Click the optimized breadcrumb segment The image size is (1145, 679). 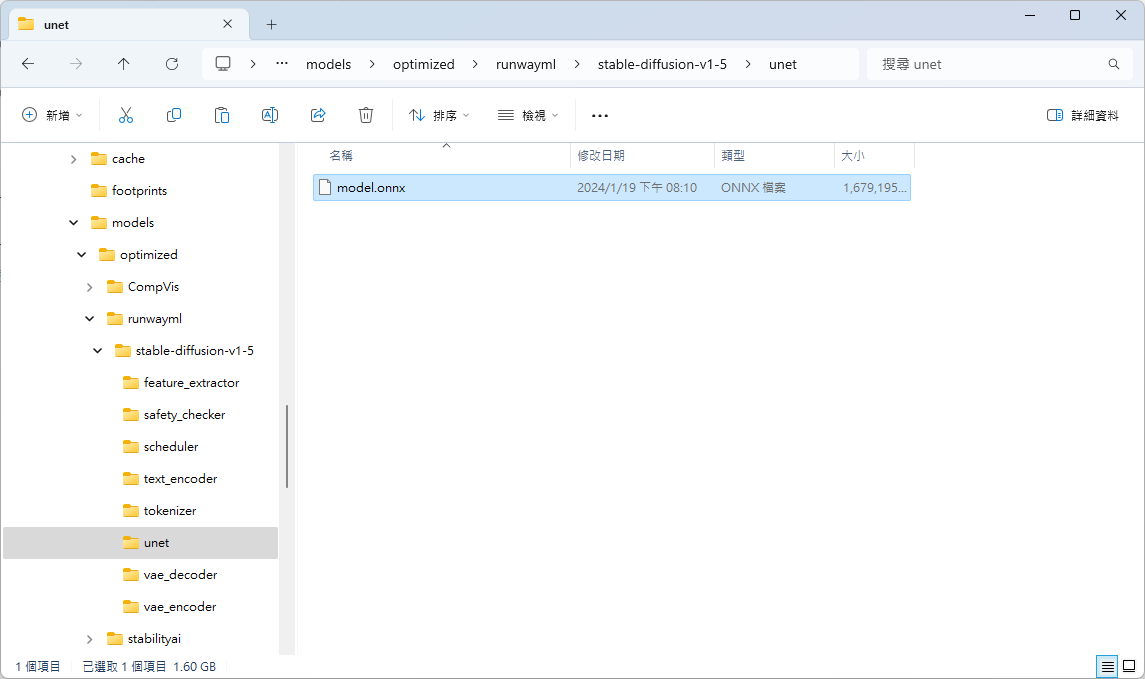(424, 64)
